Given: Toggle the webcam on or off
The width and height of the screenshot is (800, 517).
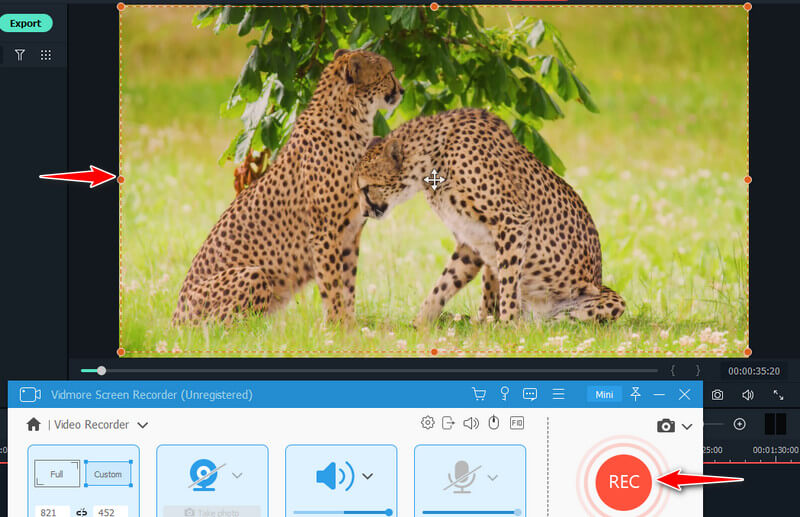Looking at the screenshot, I should click(205, 475).
